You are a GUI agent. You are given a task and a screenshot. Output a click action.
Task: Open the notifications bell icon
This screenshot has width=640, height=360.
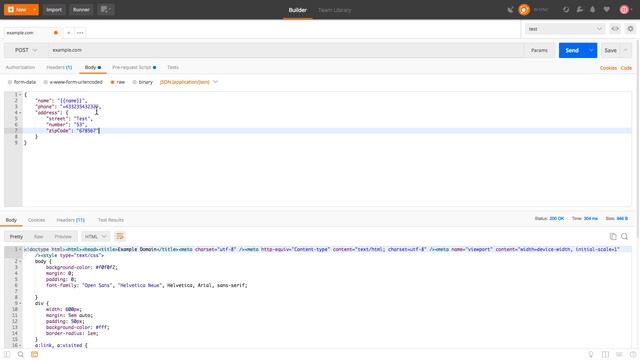coord(593,9)
